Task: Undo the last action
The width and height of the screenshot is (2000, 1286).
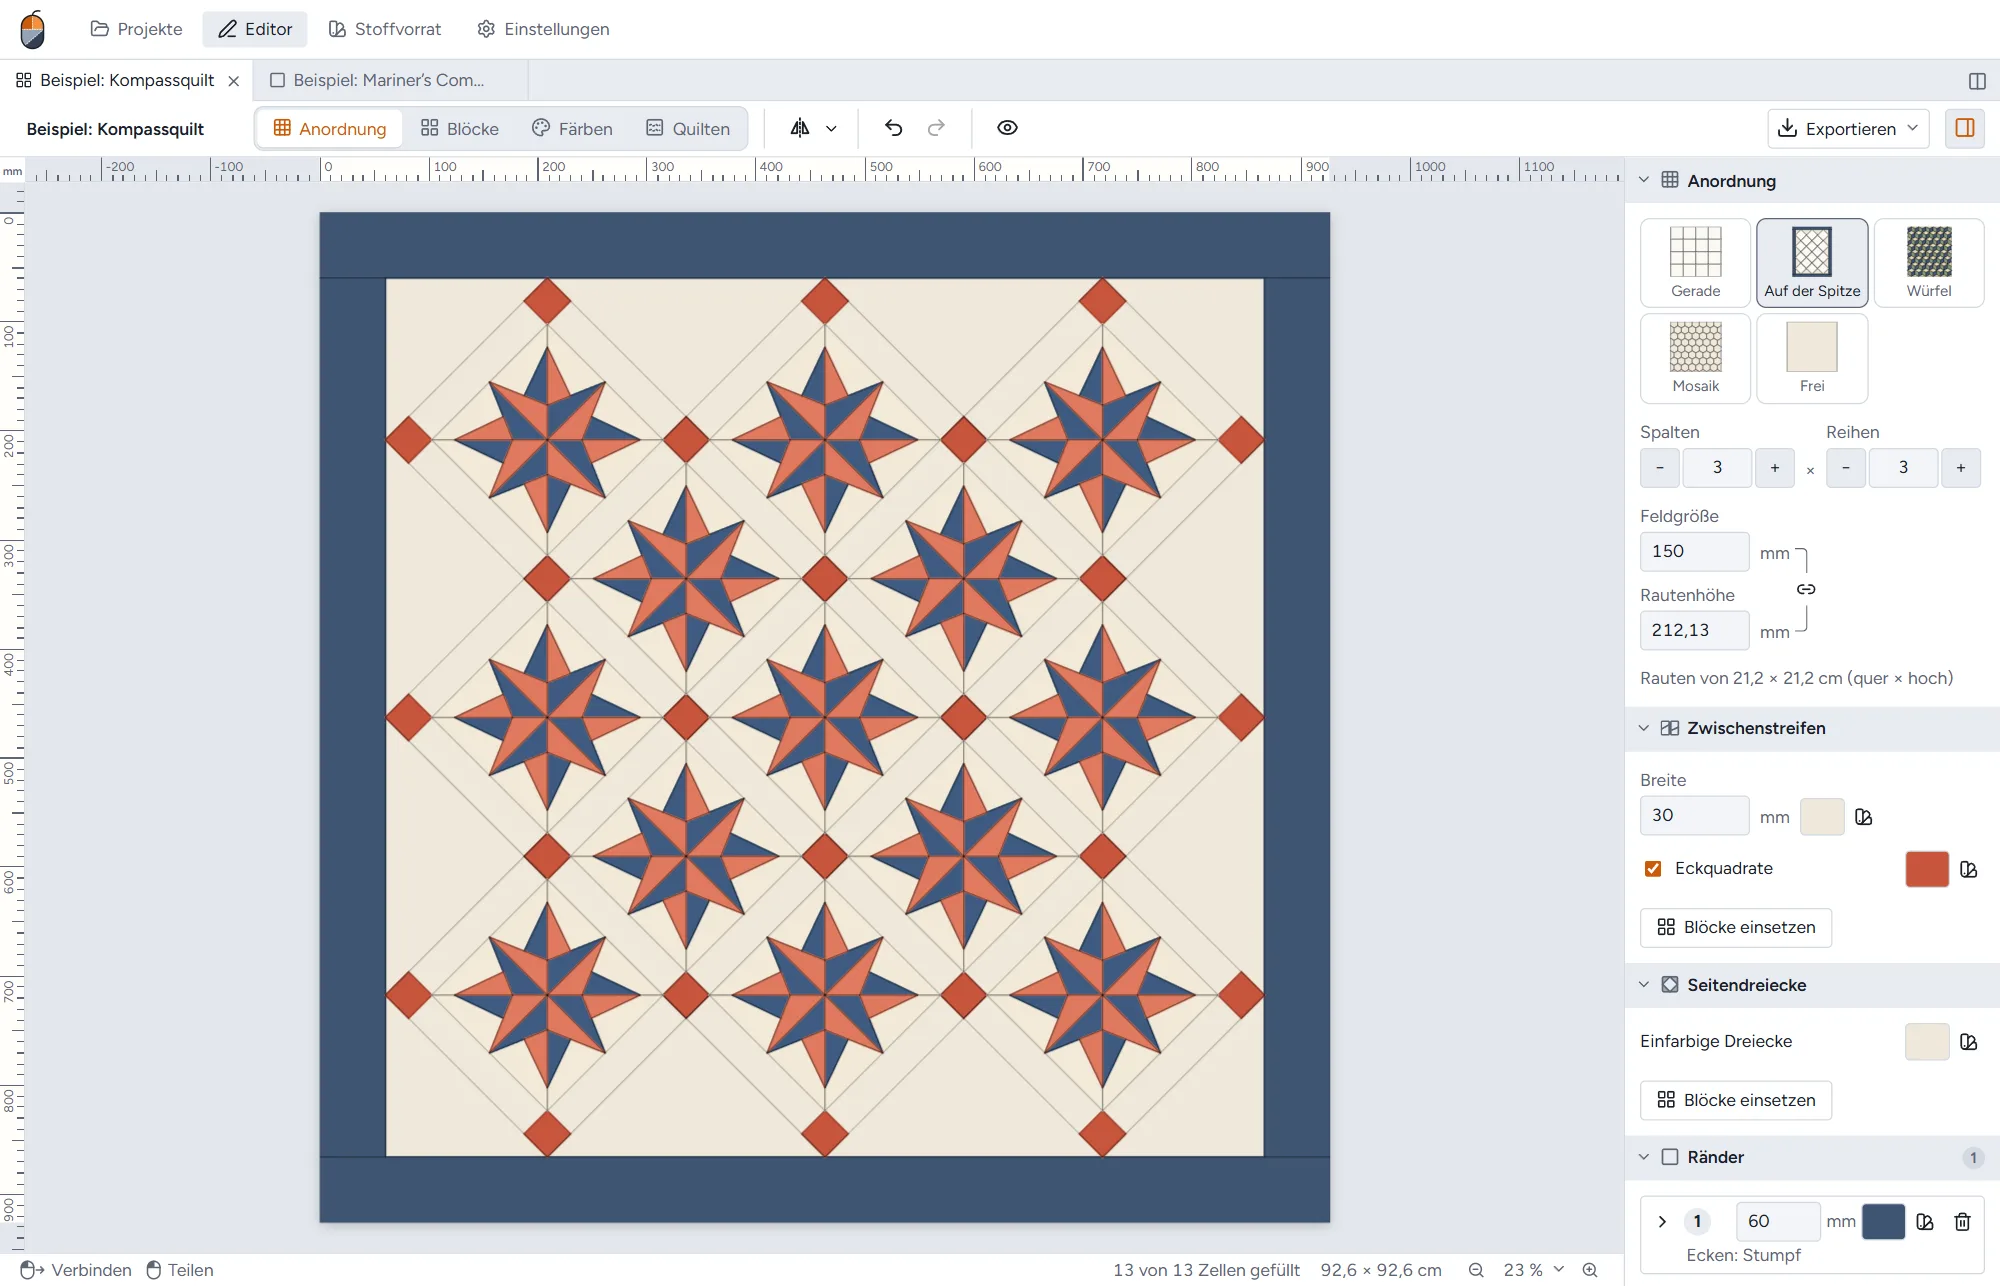Action: click(894, 128)
